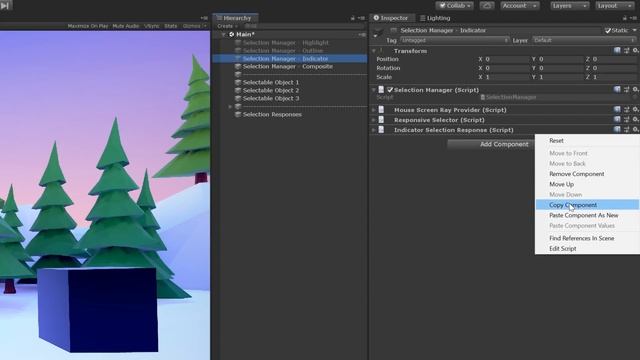The image size is (640, 360).
Task: Open Transform presets icon
Action: tap(627, 51)
